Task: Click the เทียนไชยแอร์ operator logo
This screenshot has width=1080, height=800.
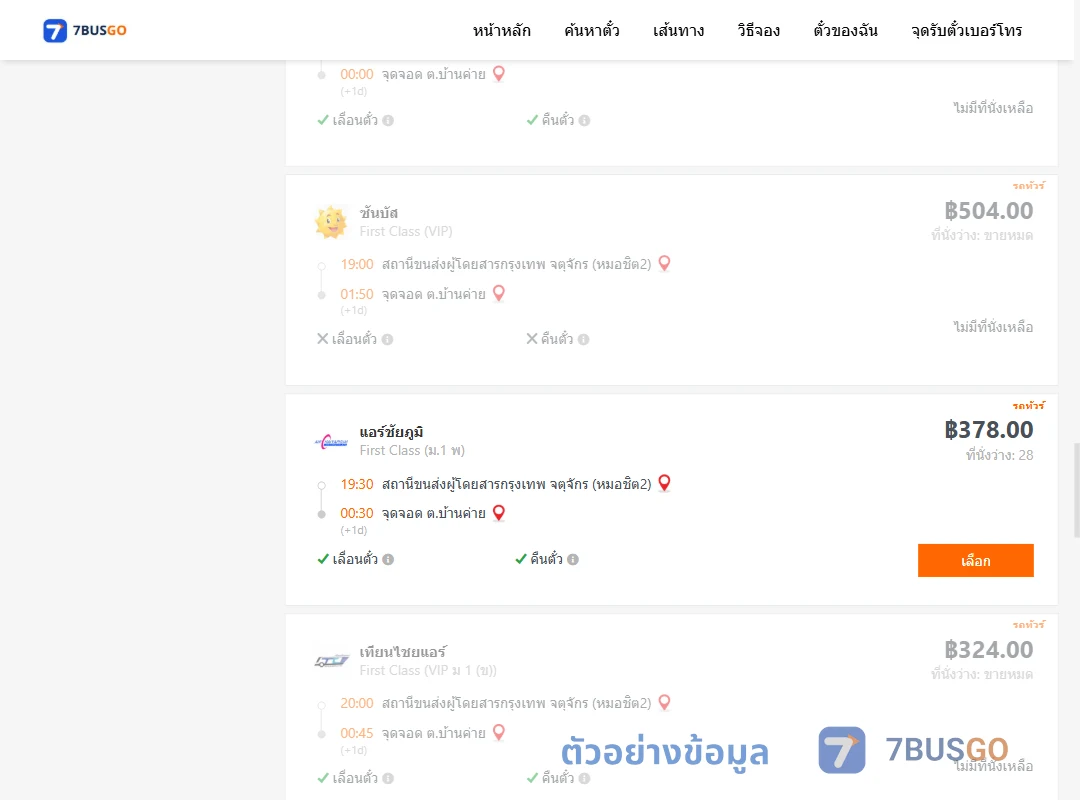Action: click(x=331, y=661)
